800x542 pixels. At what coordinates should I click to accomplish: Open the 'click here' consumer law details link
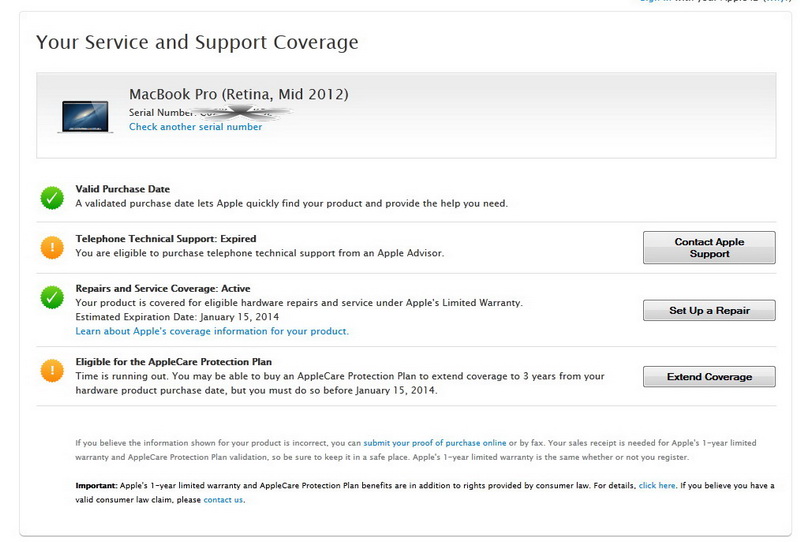tap(657, 484)
